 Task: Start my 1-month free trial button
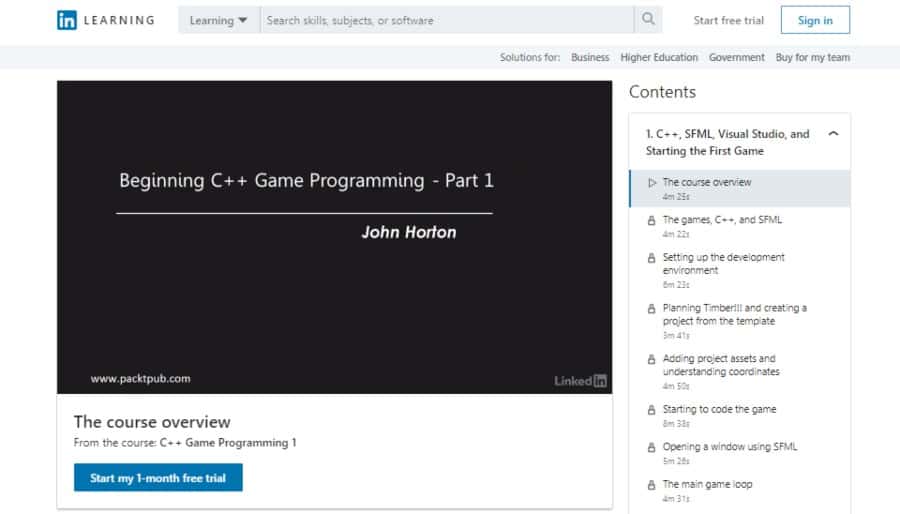[158, 477]
